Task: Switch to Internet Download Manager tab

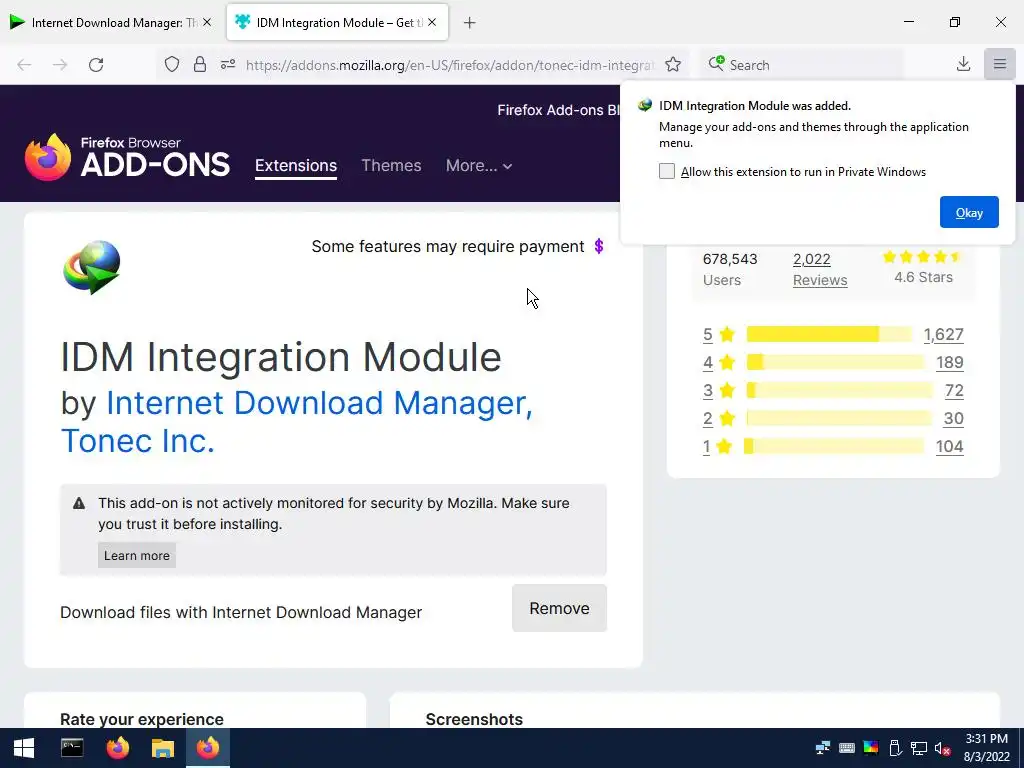Action: tap(112, 22)
